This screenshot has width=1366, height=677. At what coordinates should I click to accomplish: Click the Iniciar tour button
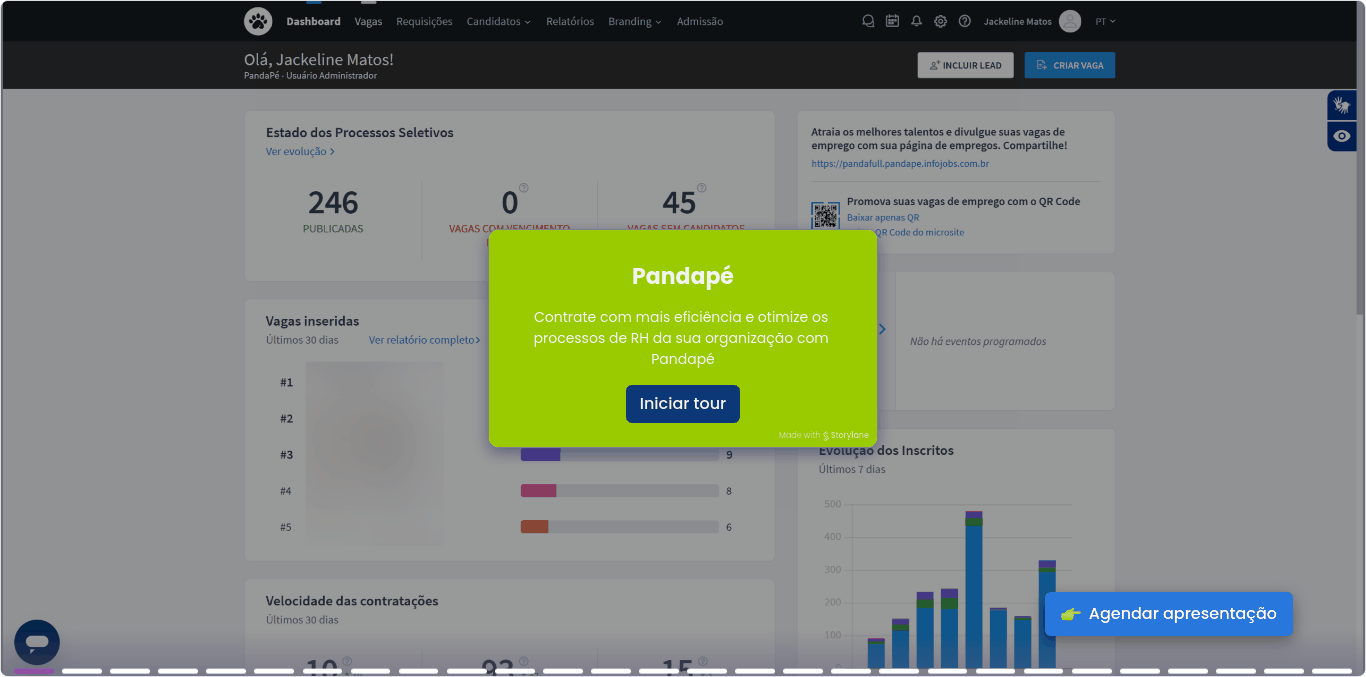[682, 404]
